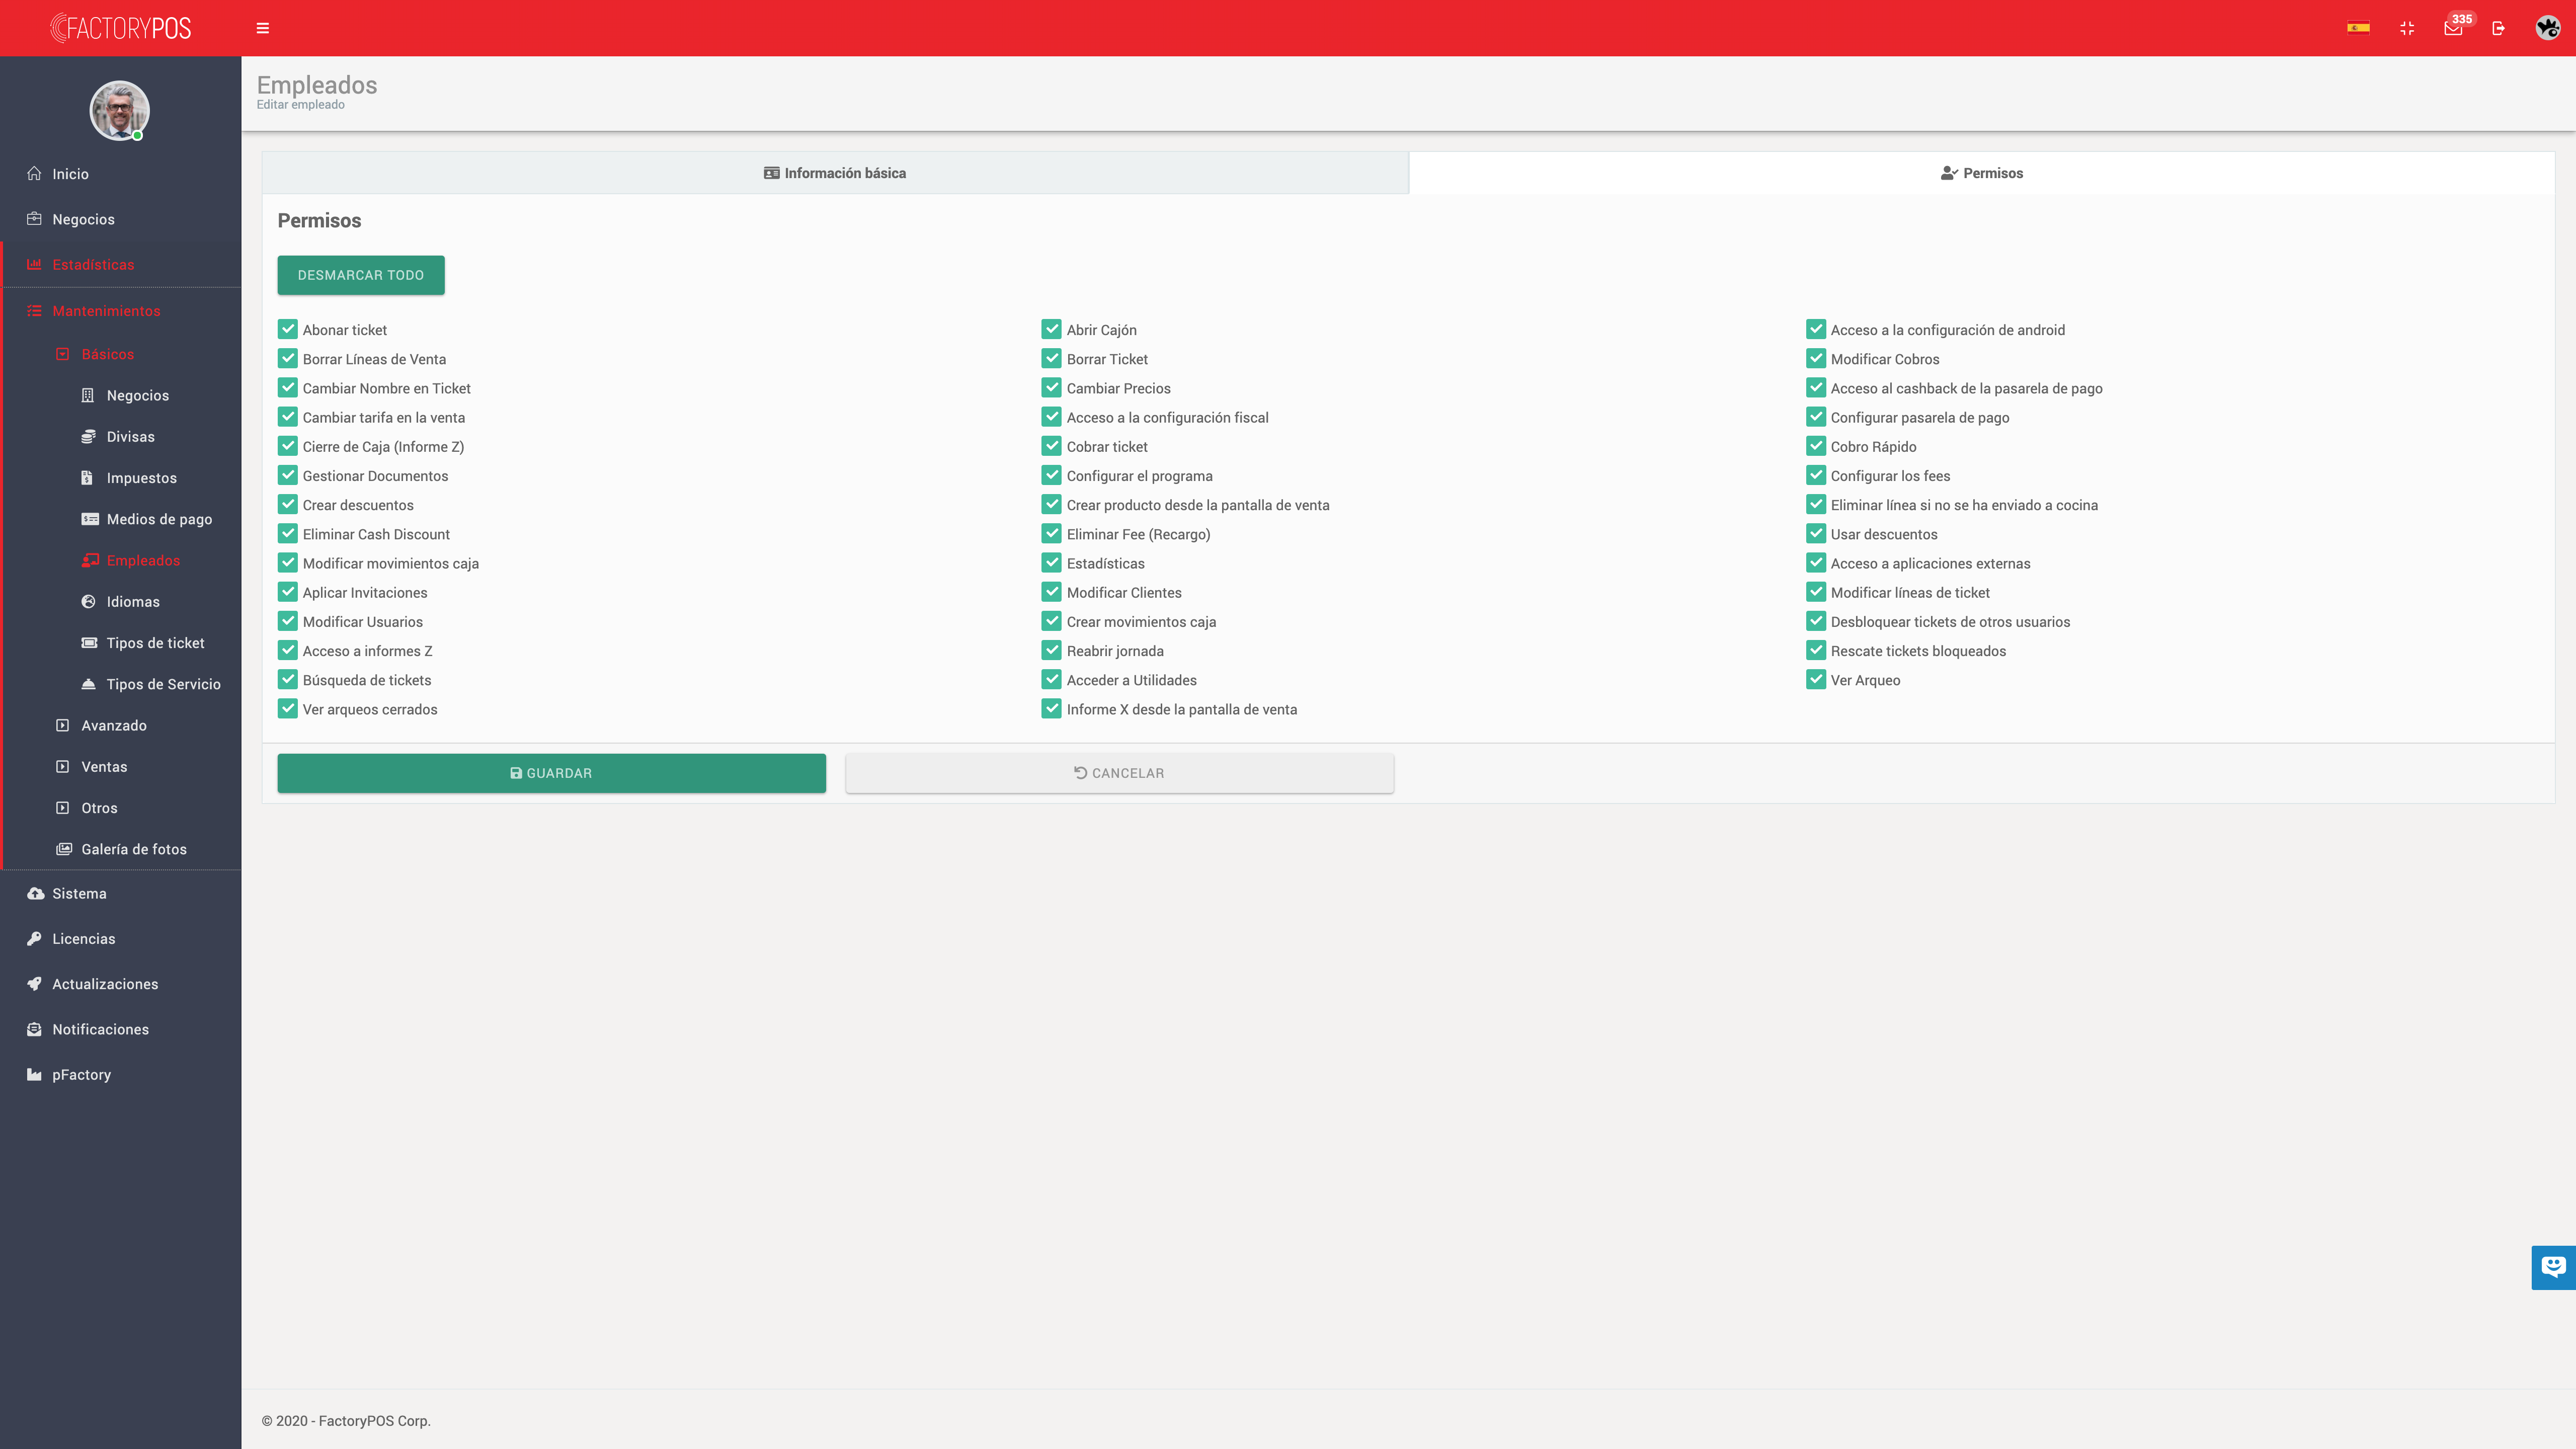Uncheck the Abrir Cajón permission
Screen dimensions: 2576x1449
(x=1051, y=329)
